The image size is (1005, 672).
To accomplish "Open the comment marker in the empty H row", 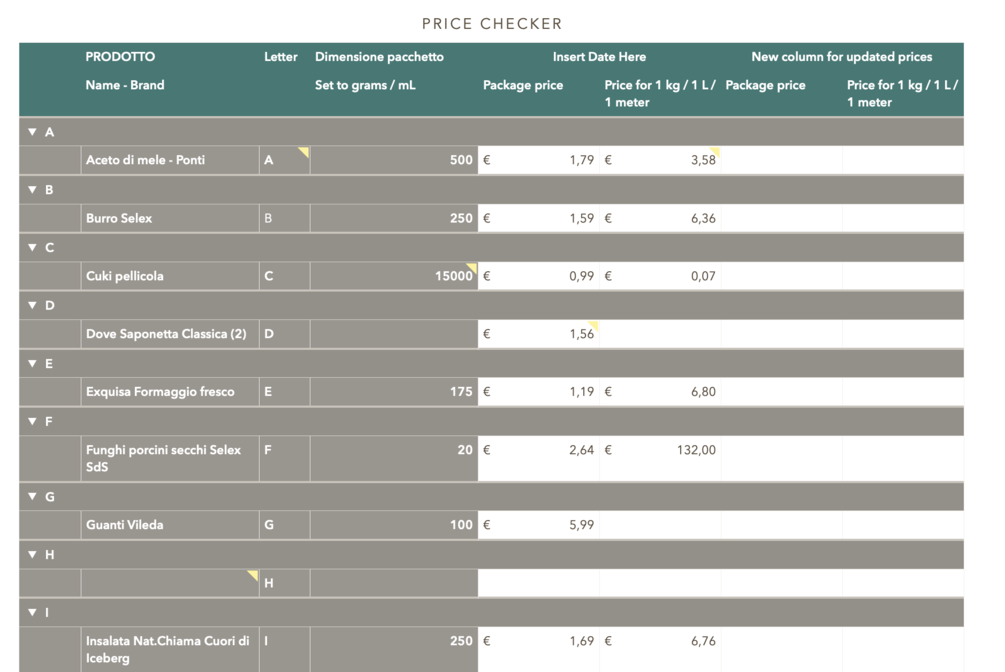I will (x=253, y=573).
